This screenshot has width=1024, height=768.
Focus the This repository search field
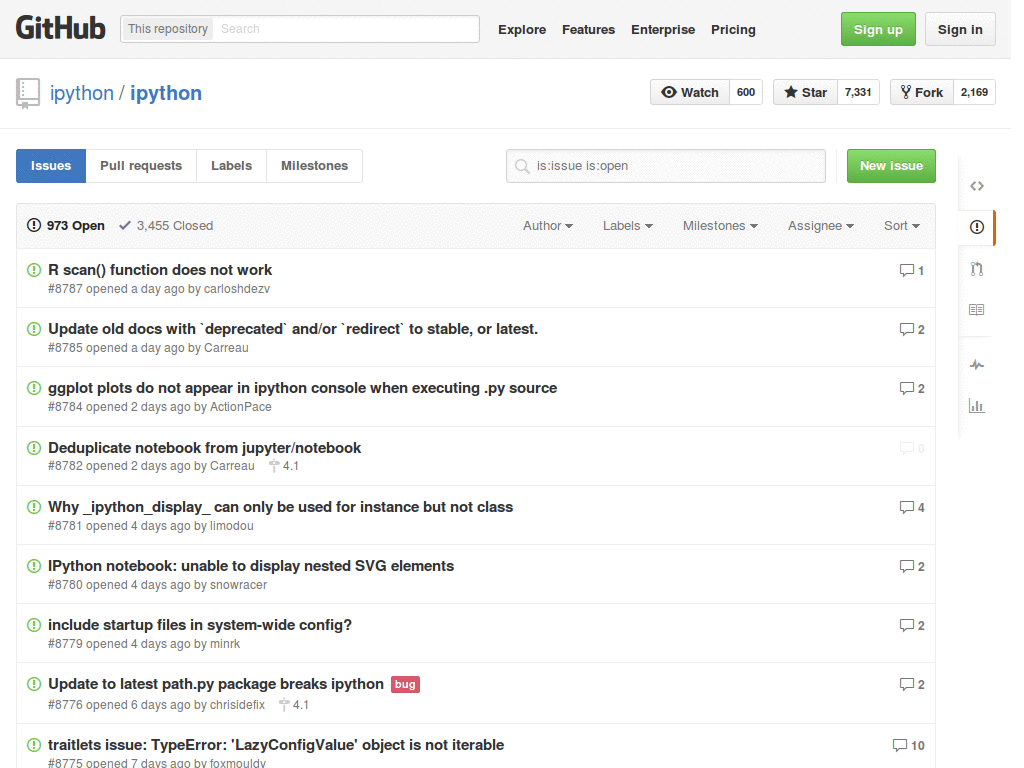coord(347,29)
